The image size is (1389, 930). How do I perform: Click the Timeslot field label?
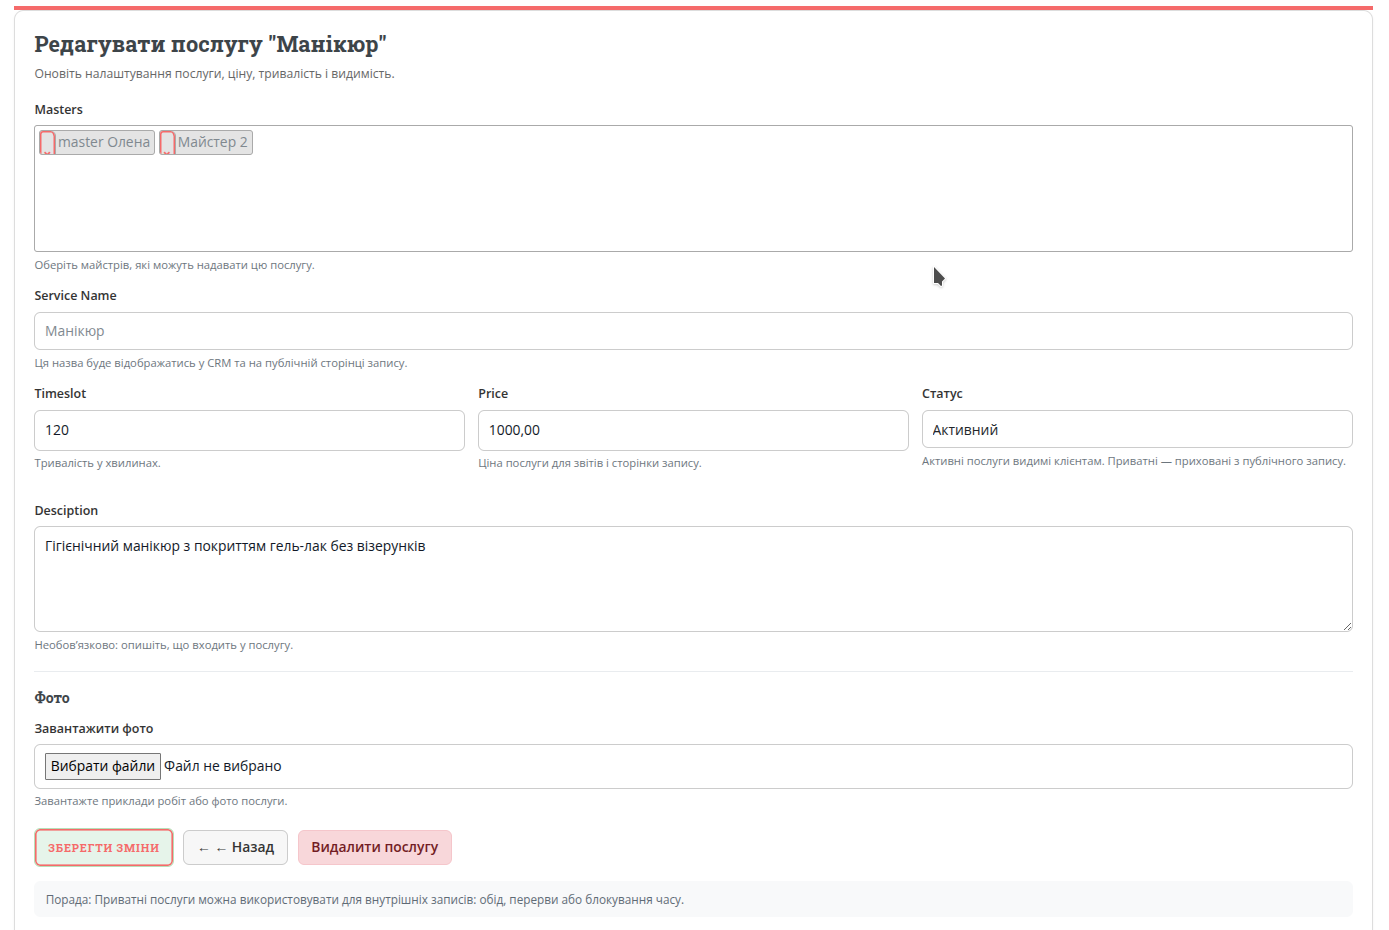60,394
